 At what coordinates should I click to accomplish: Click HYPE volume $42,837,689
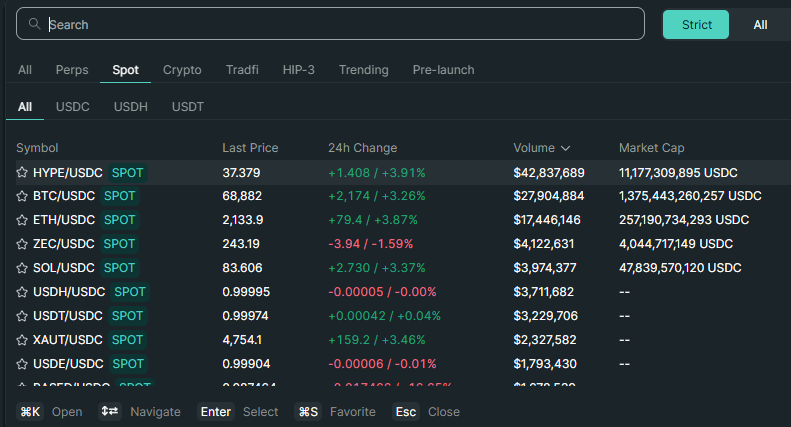[x=549, y=173]
